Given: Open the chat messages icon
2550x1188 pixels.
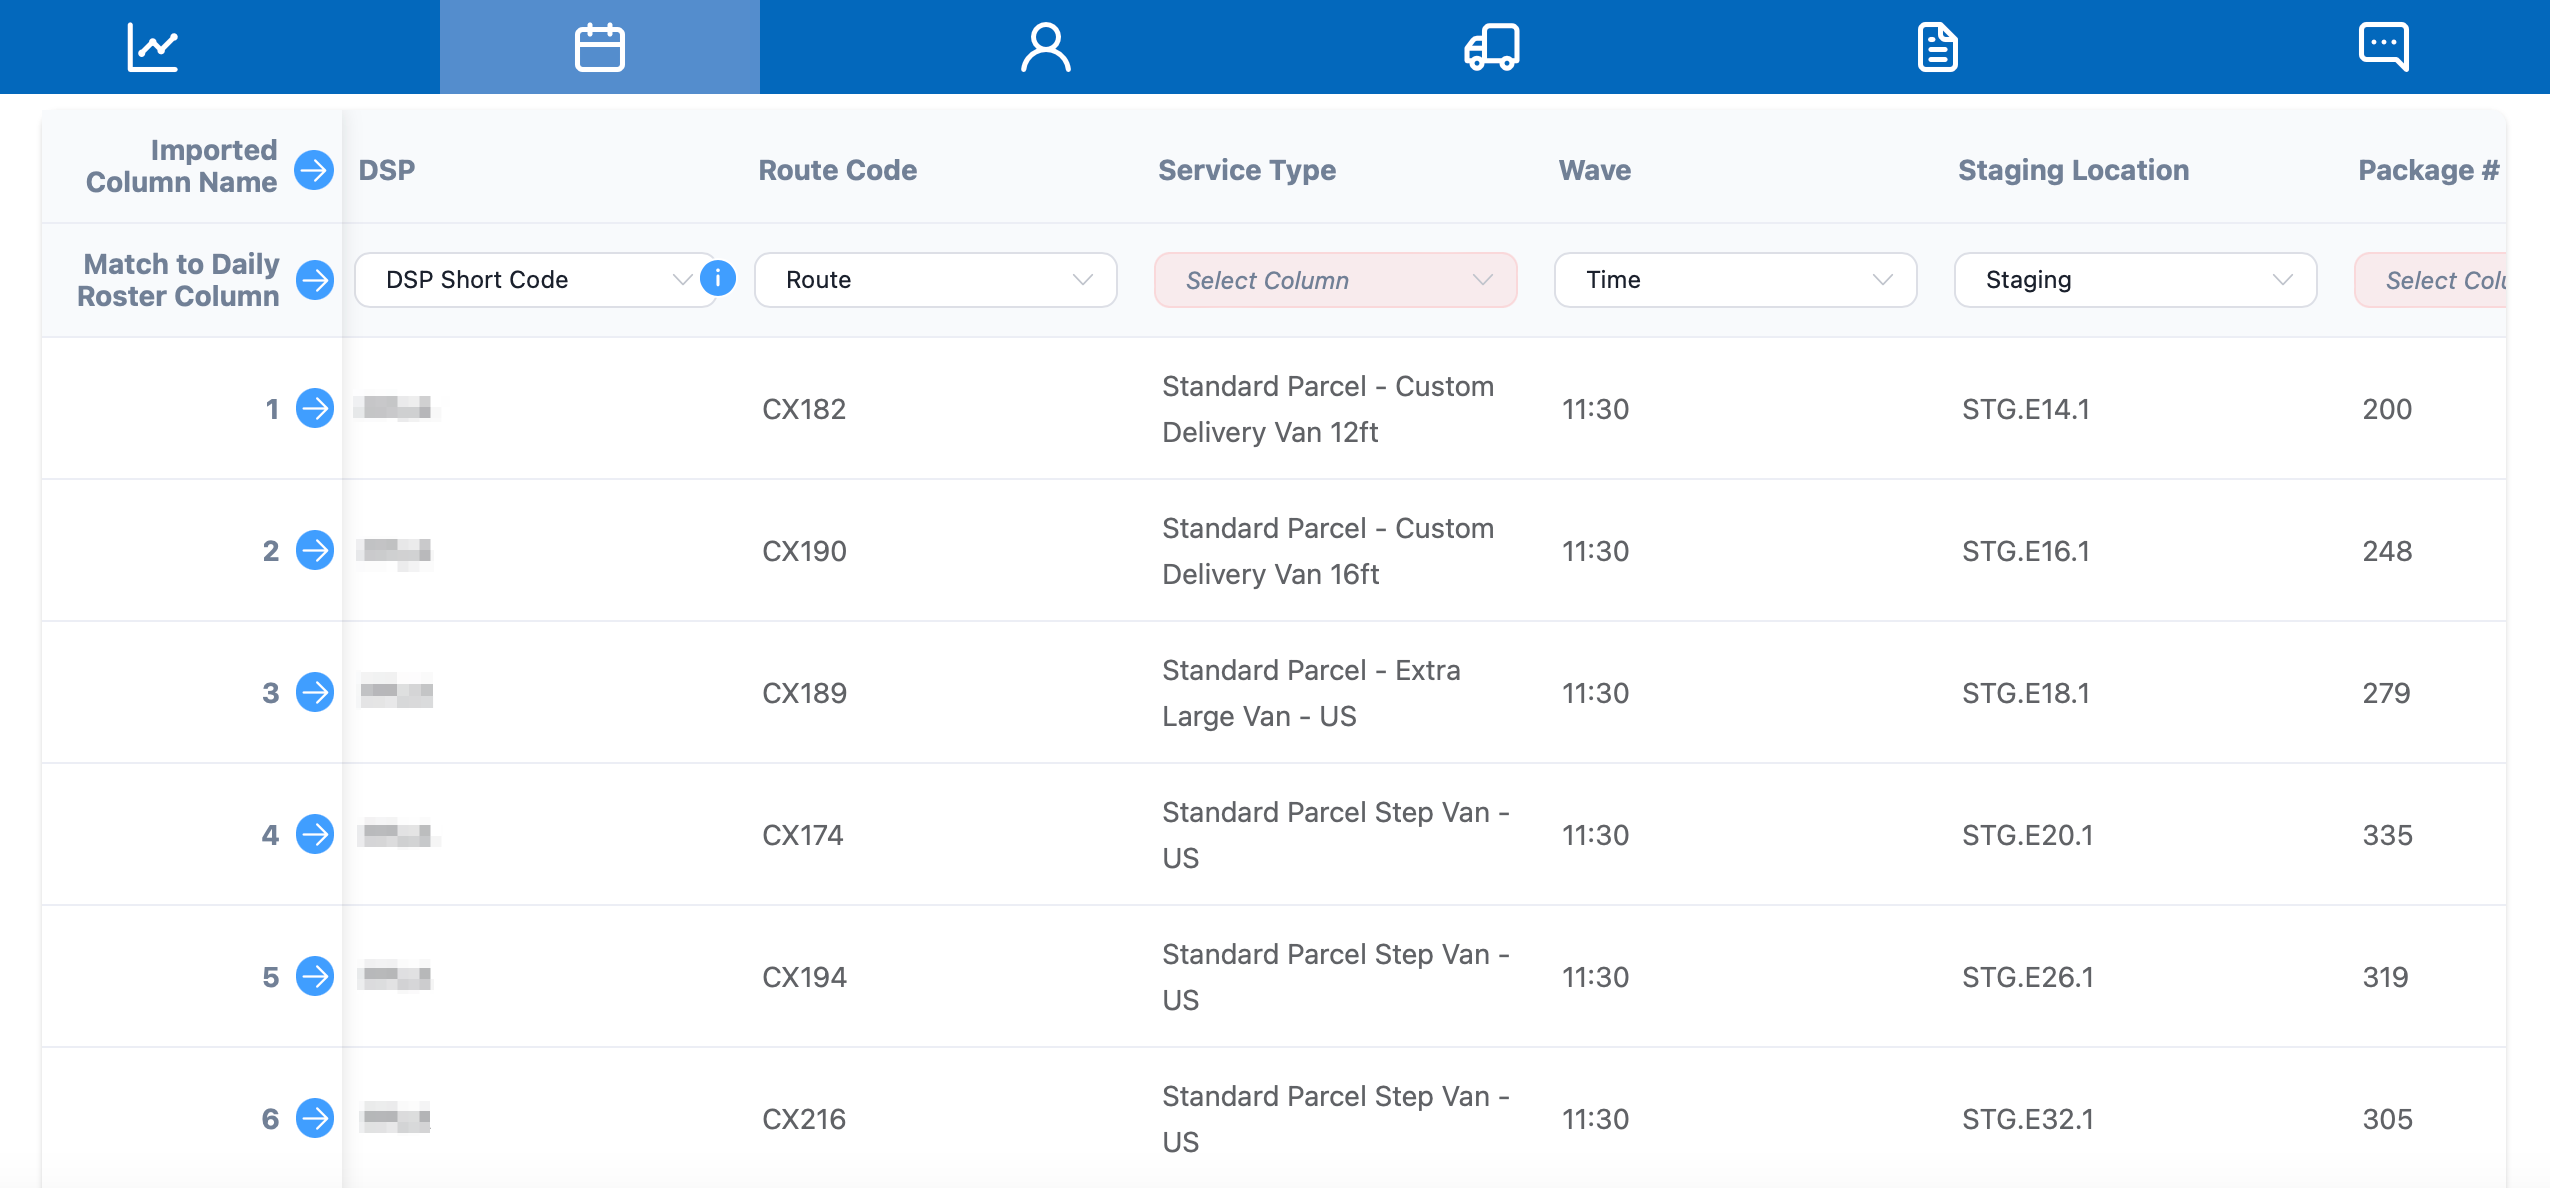Looking at the screenshot, I should (2383, 47).
